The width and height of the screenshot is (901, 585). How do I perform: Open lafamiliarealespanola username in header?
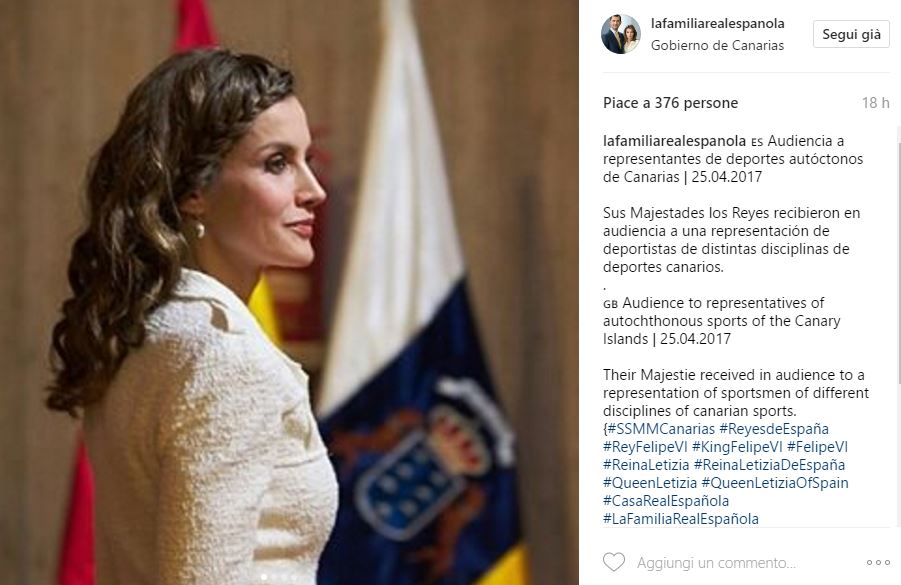[x=718, y=24]
